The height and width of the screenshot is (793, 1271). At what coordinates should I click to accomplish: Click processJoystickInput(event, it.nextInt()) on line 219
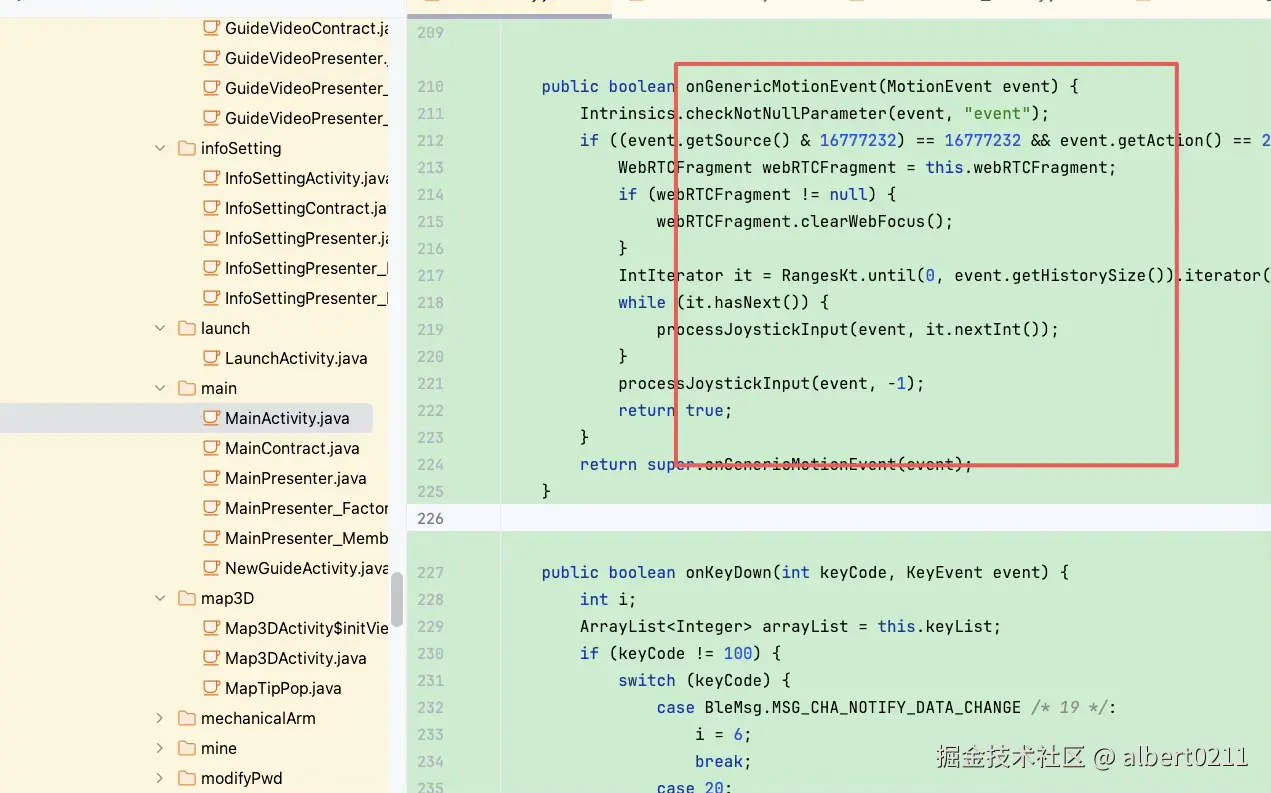pos(857,329)
